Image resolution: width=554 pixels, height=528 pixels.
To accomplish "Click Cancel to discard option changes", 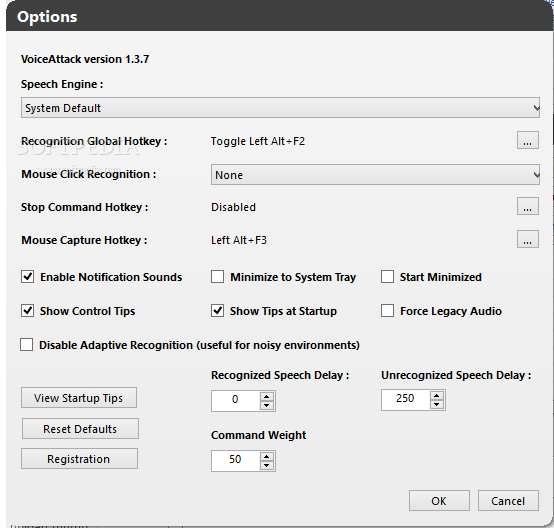I will click(508, 500).
